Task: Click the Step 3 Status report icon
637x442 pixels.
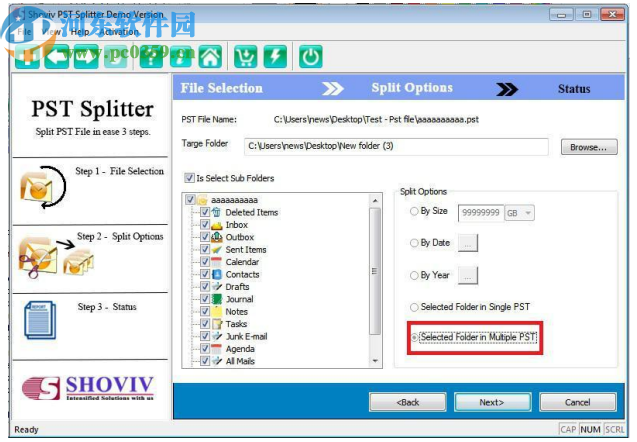Action: (40, 320)
